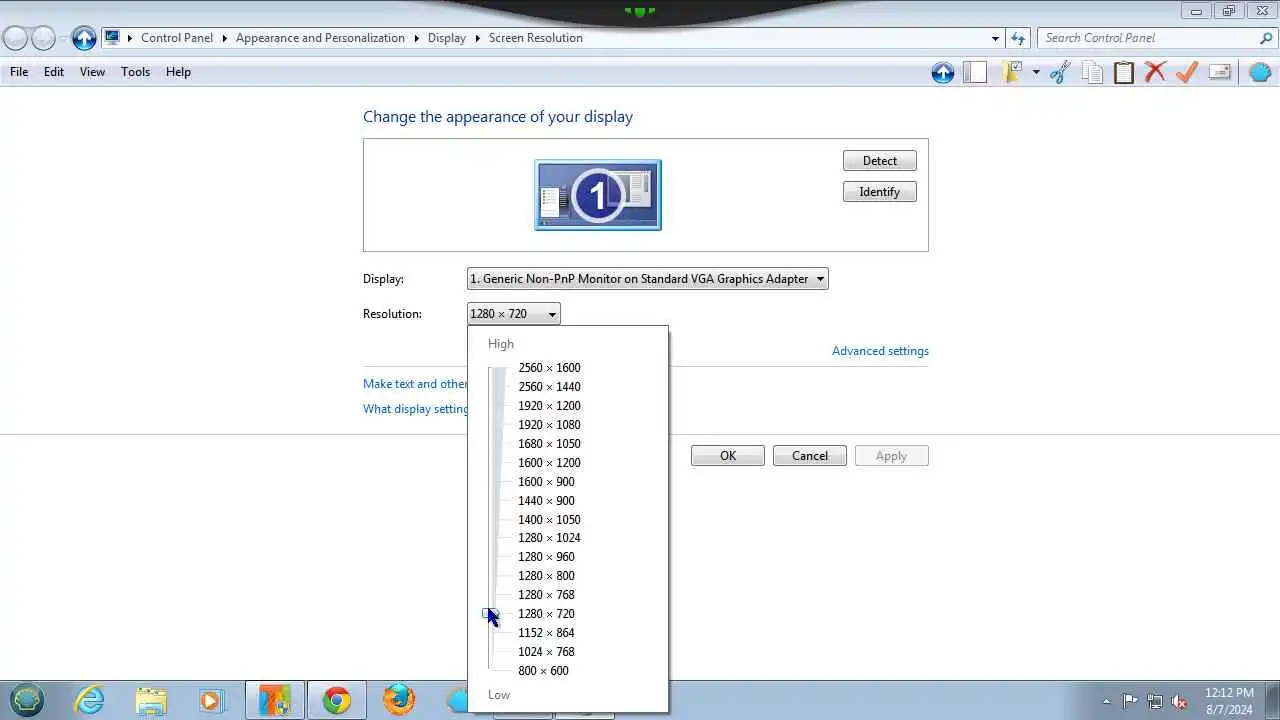This screenshot has width=1280, height=720.
Task: Open the Start menu orb
Action: (27, 700)
